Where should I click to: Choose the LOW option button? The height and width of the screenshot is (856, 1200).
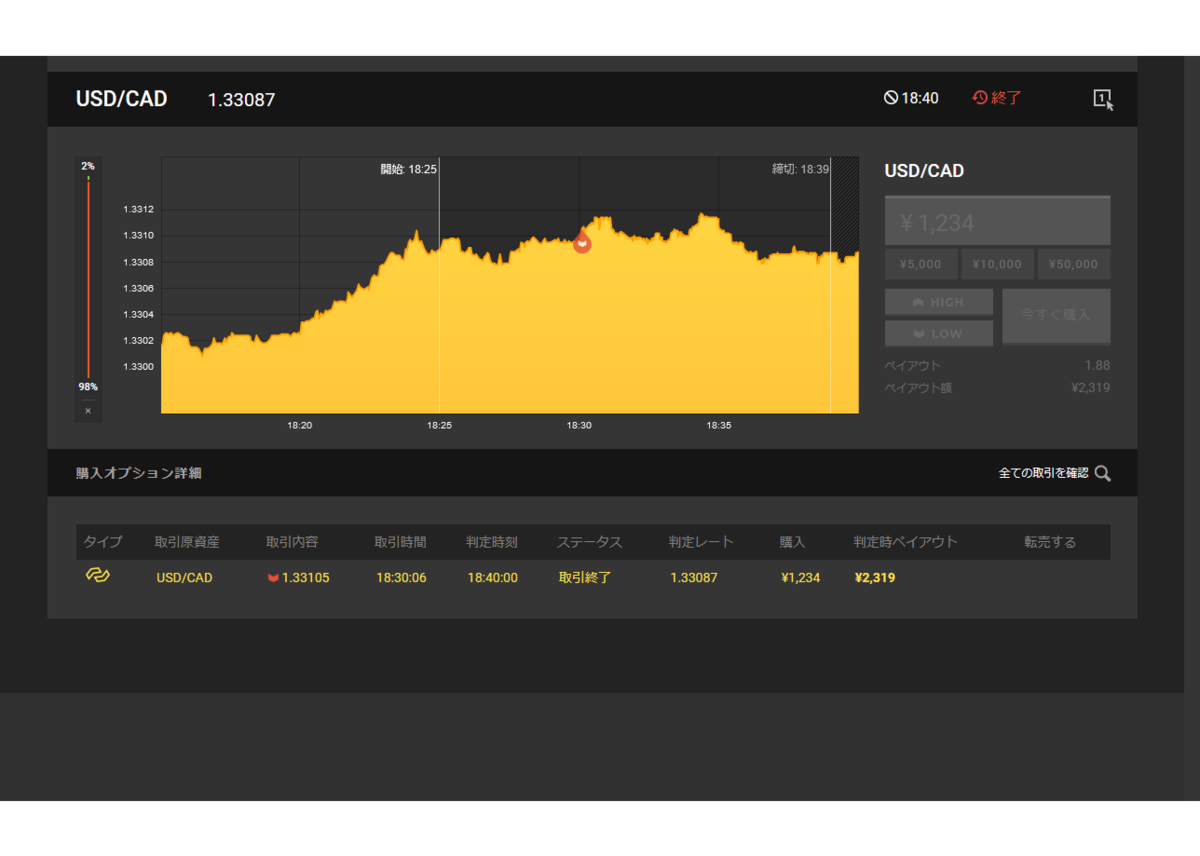938,333
